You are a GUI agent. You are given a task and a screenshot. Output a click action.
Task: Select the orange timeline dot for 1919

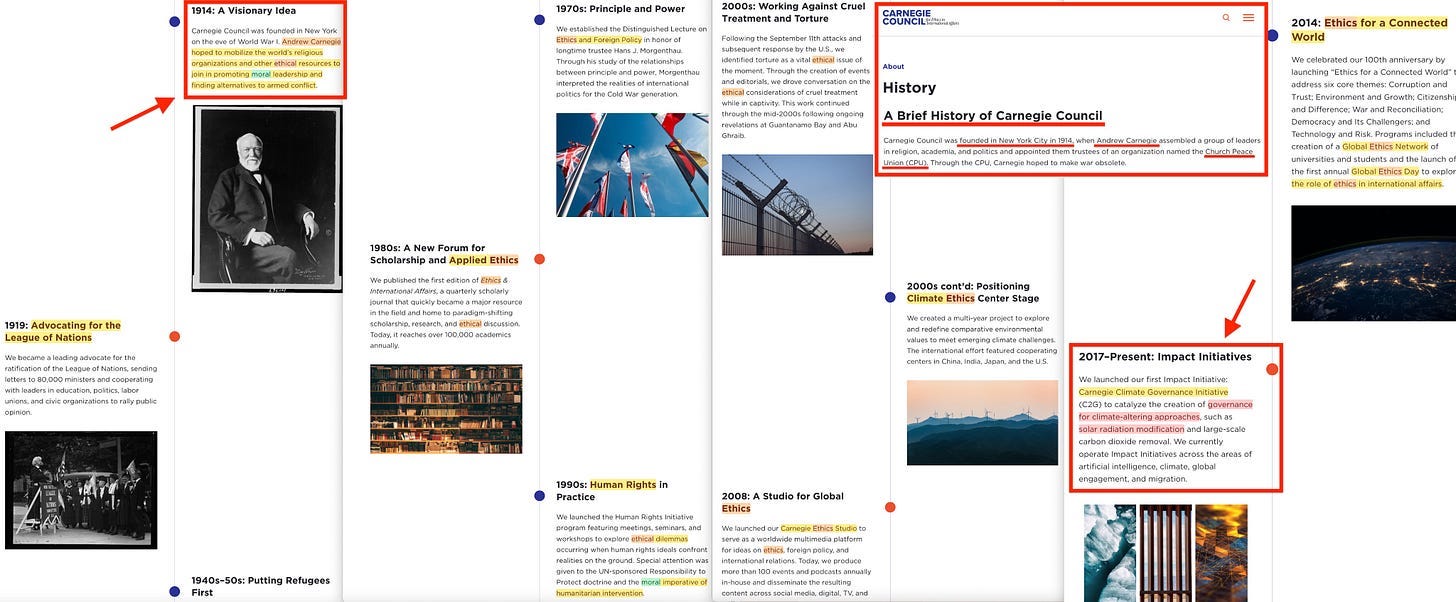coord(174,337)
